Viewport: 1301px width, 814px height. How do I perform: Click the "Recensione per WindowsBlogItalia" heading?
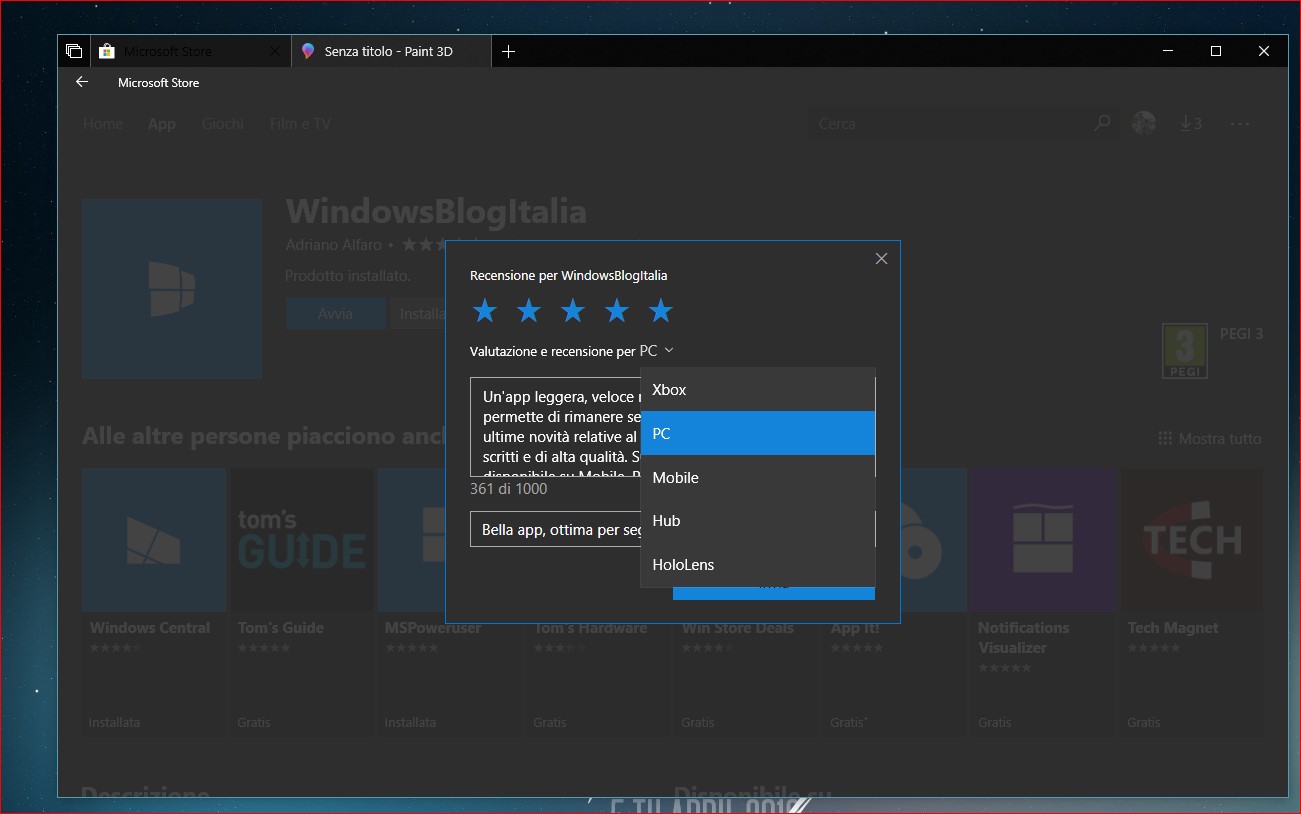point(568,275)
